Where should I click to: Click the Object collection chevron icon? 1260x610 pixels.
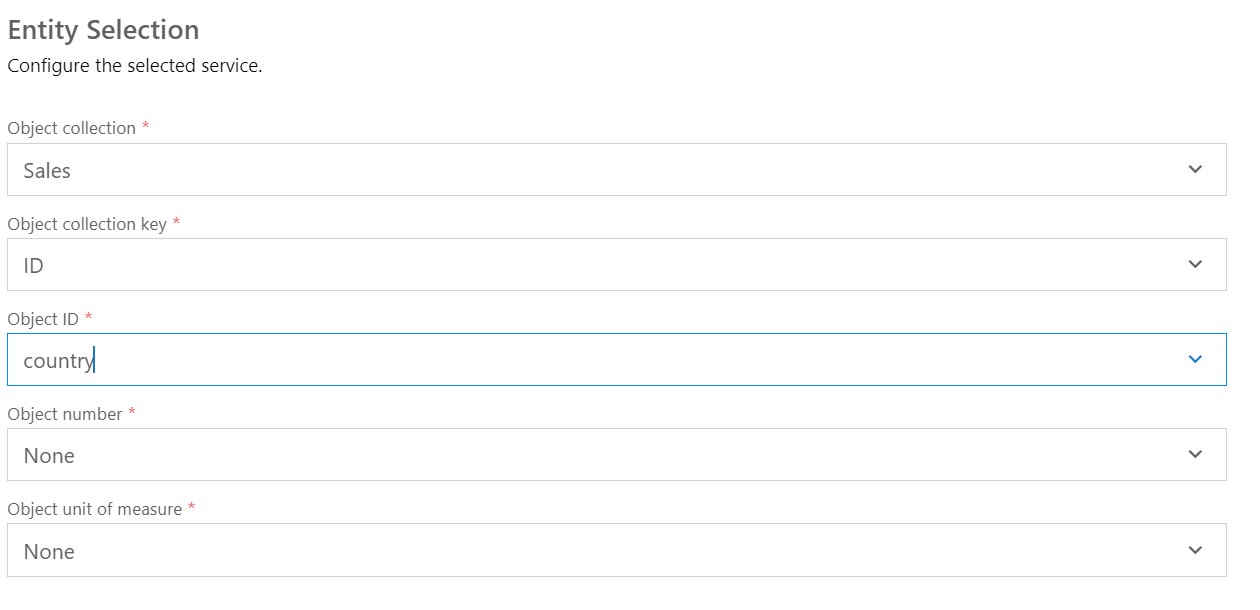pyautogui.click(x=1194, y=169)
